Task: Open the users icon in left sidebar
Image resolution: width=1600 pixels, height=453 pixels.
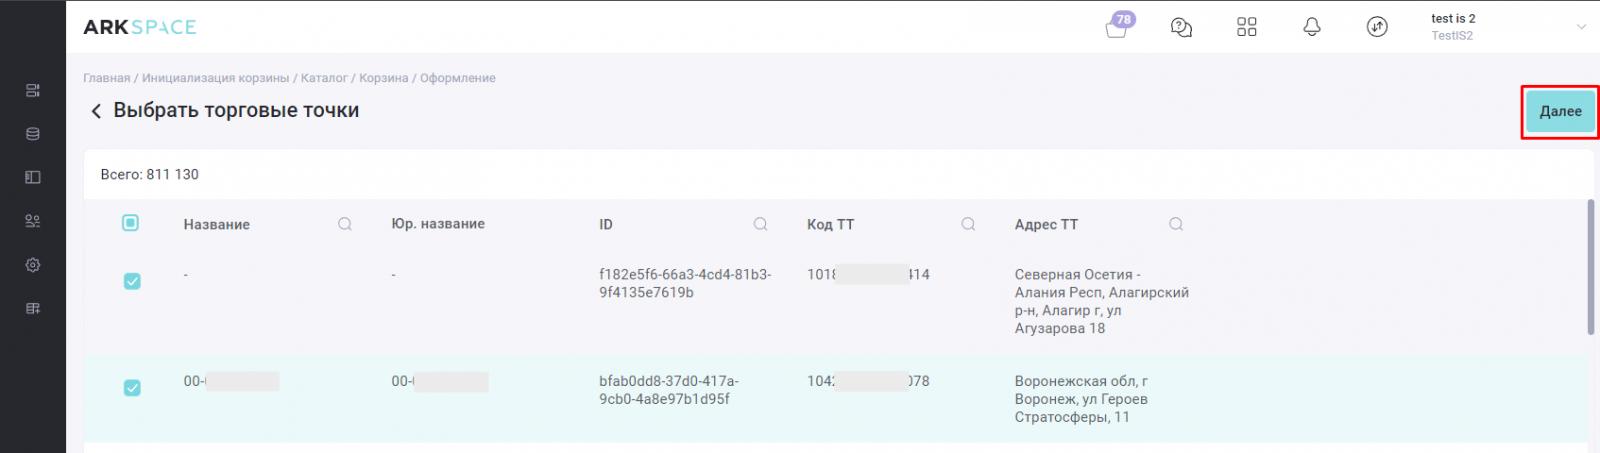Action: point(33,221)
